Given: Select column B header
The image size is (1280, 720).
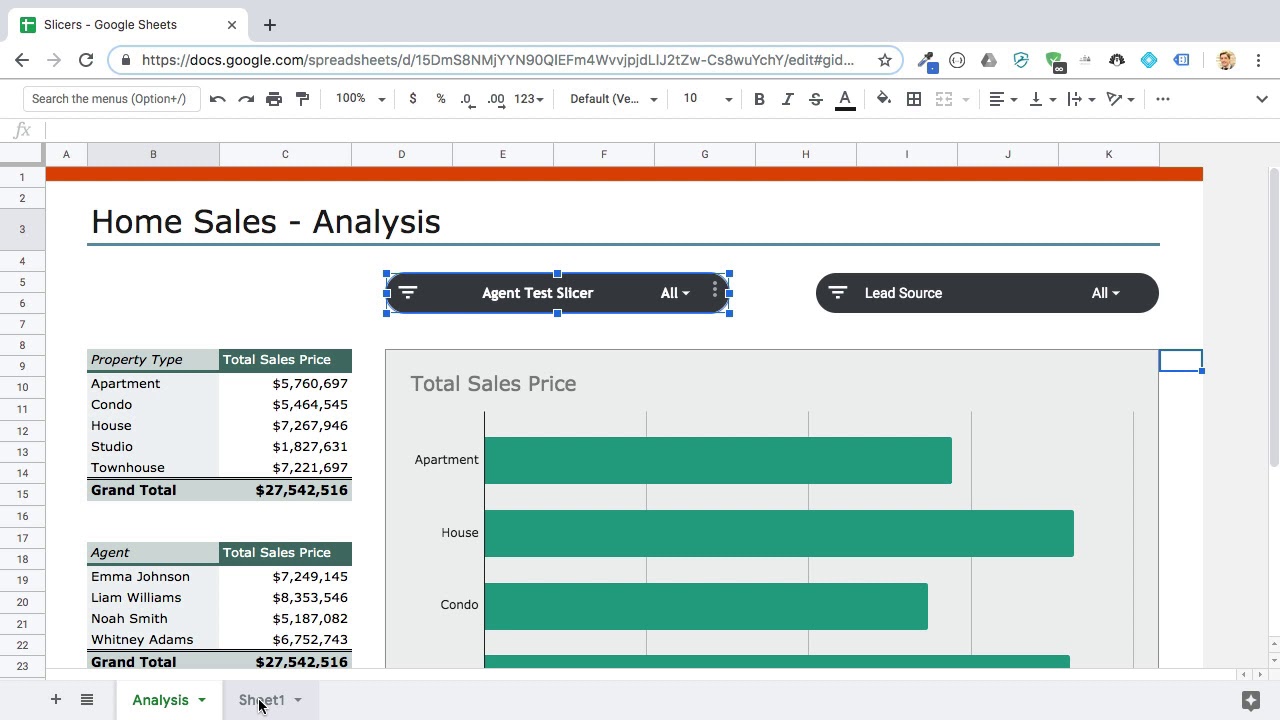Looking at the screenshot, I should (153, 154).
